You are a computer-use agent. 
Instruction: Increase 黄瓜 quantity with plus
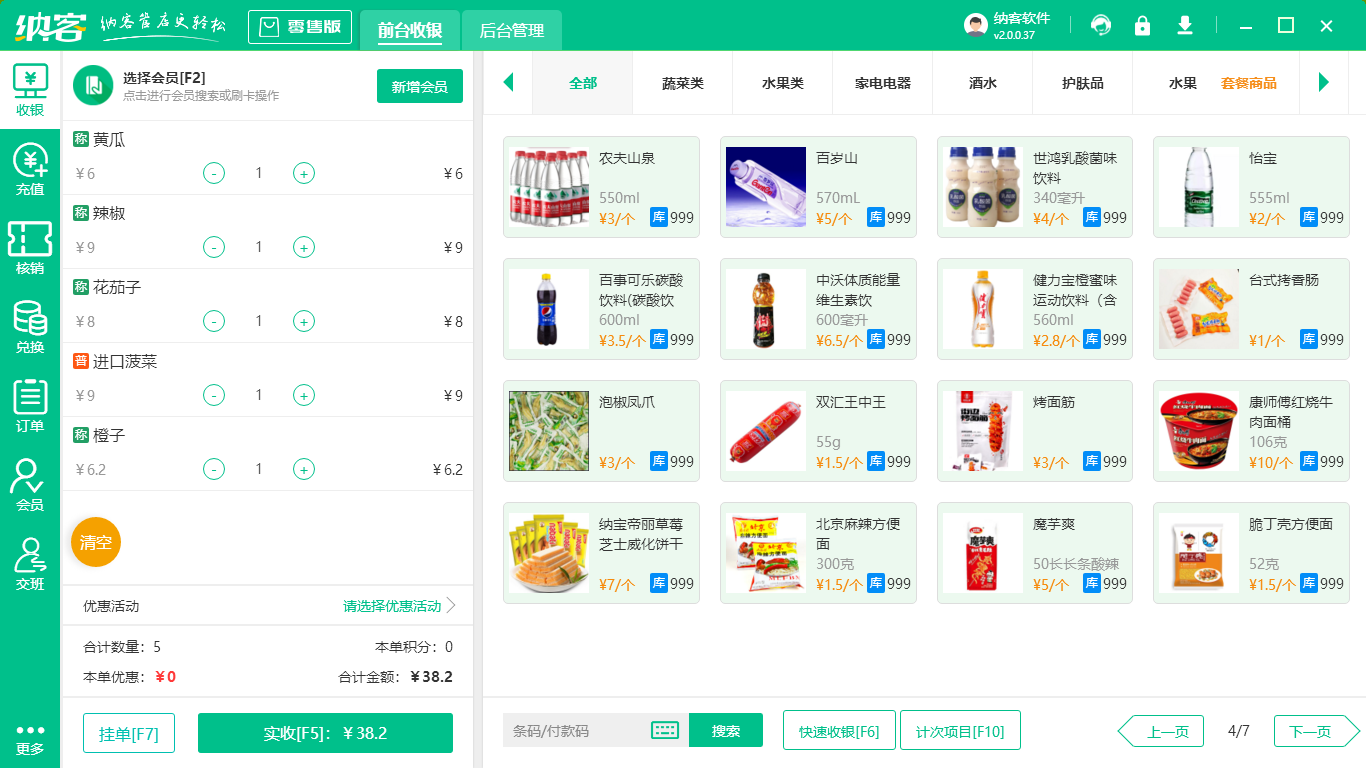304,174
